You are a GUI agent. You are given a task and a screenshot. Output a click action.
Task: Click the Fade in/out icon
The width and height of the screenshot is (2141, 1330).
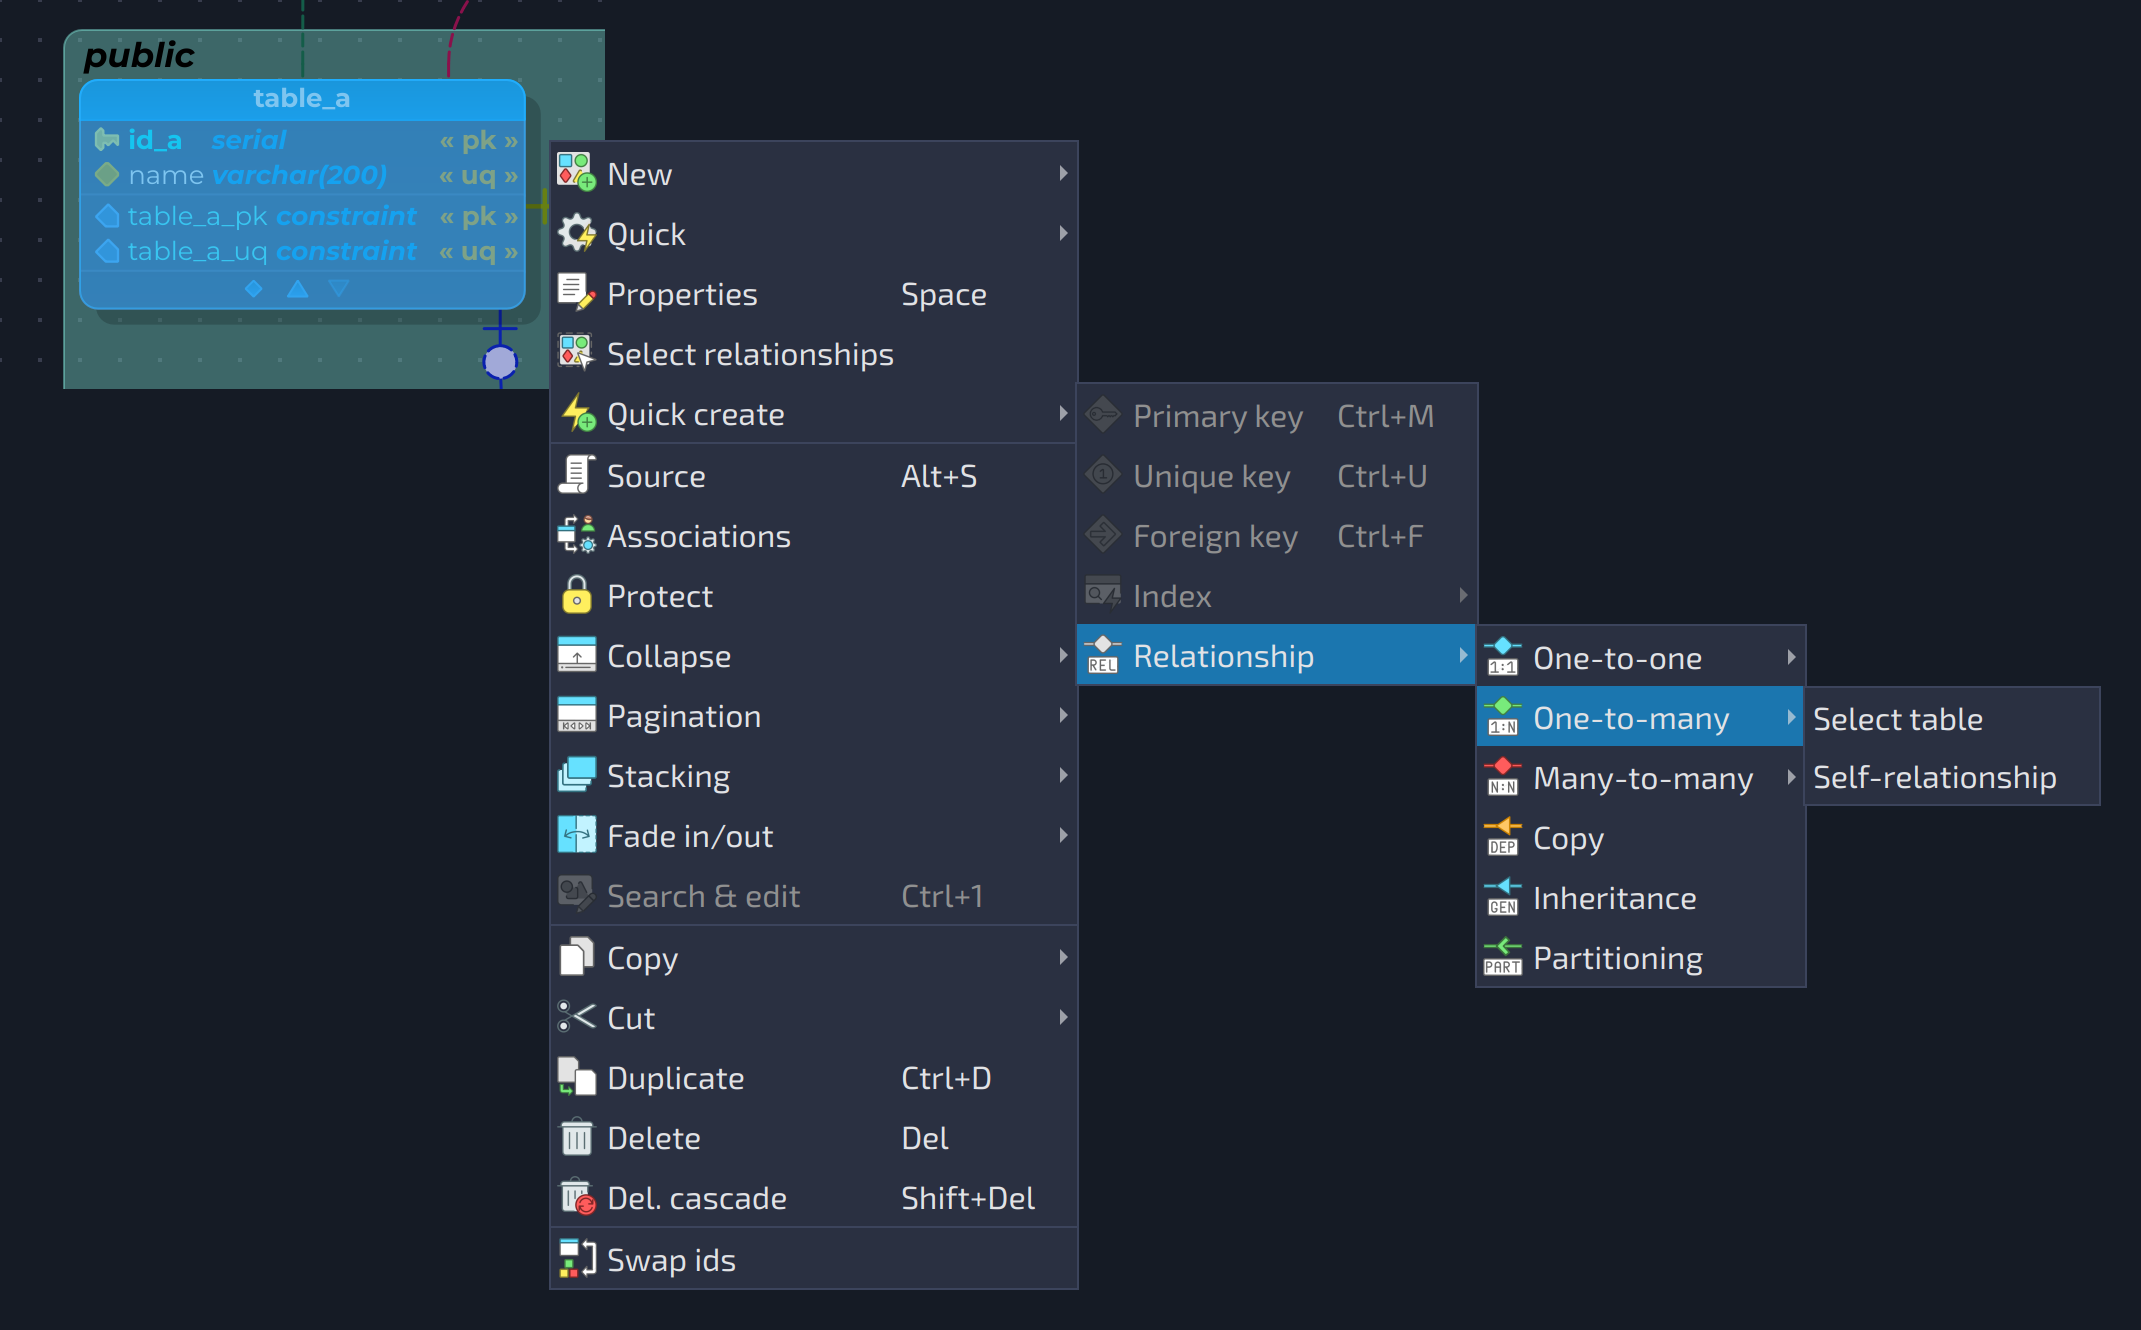577,835
